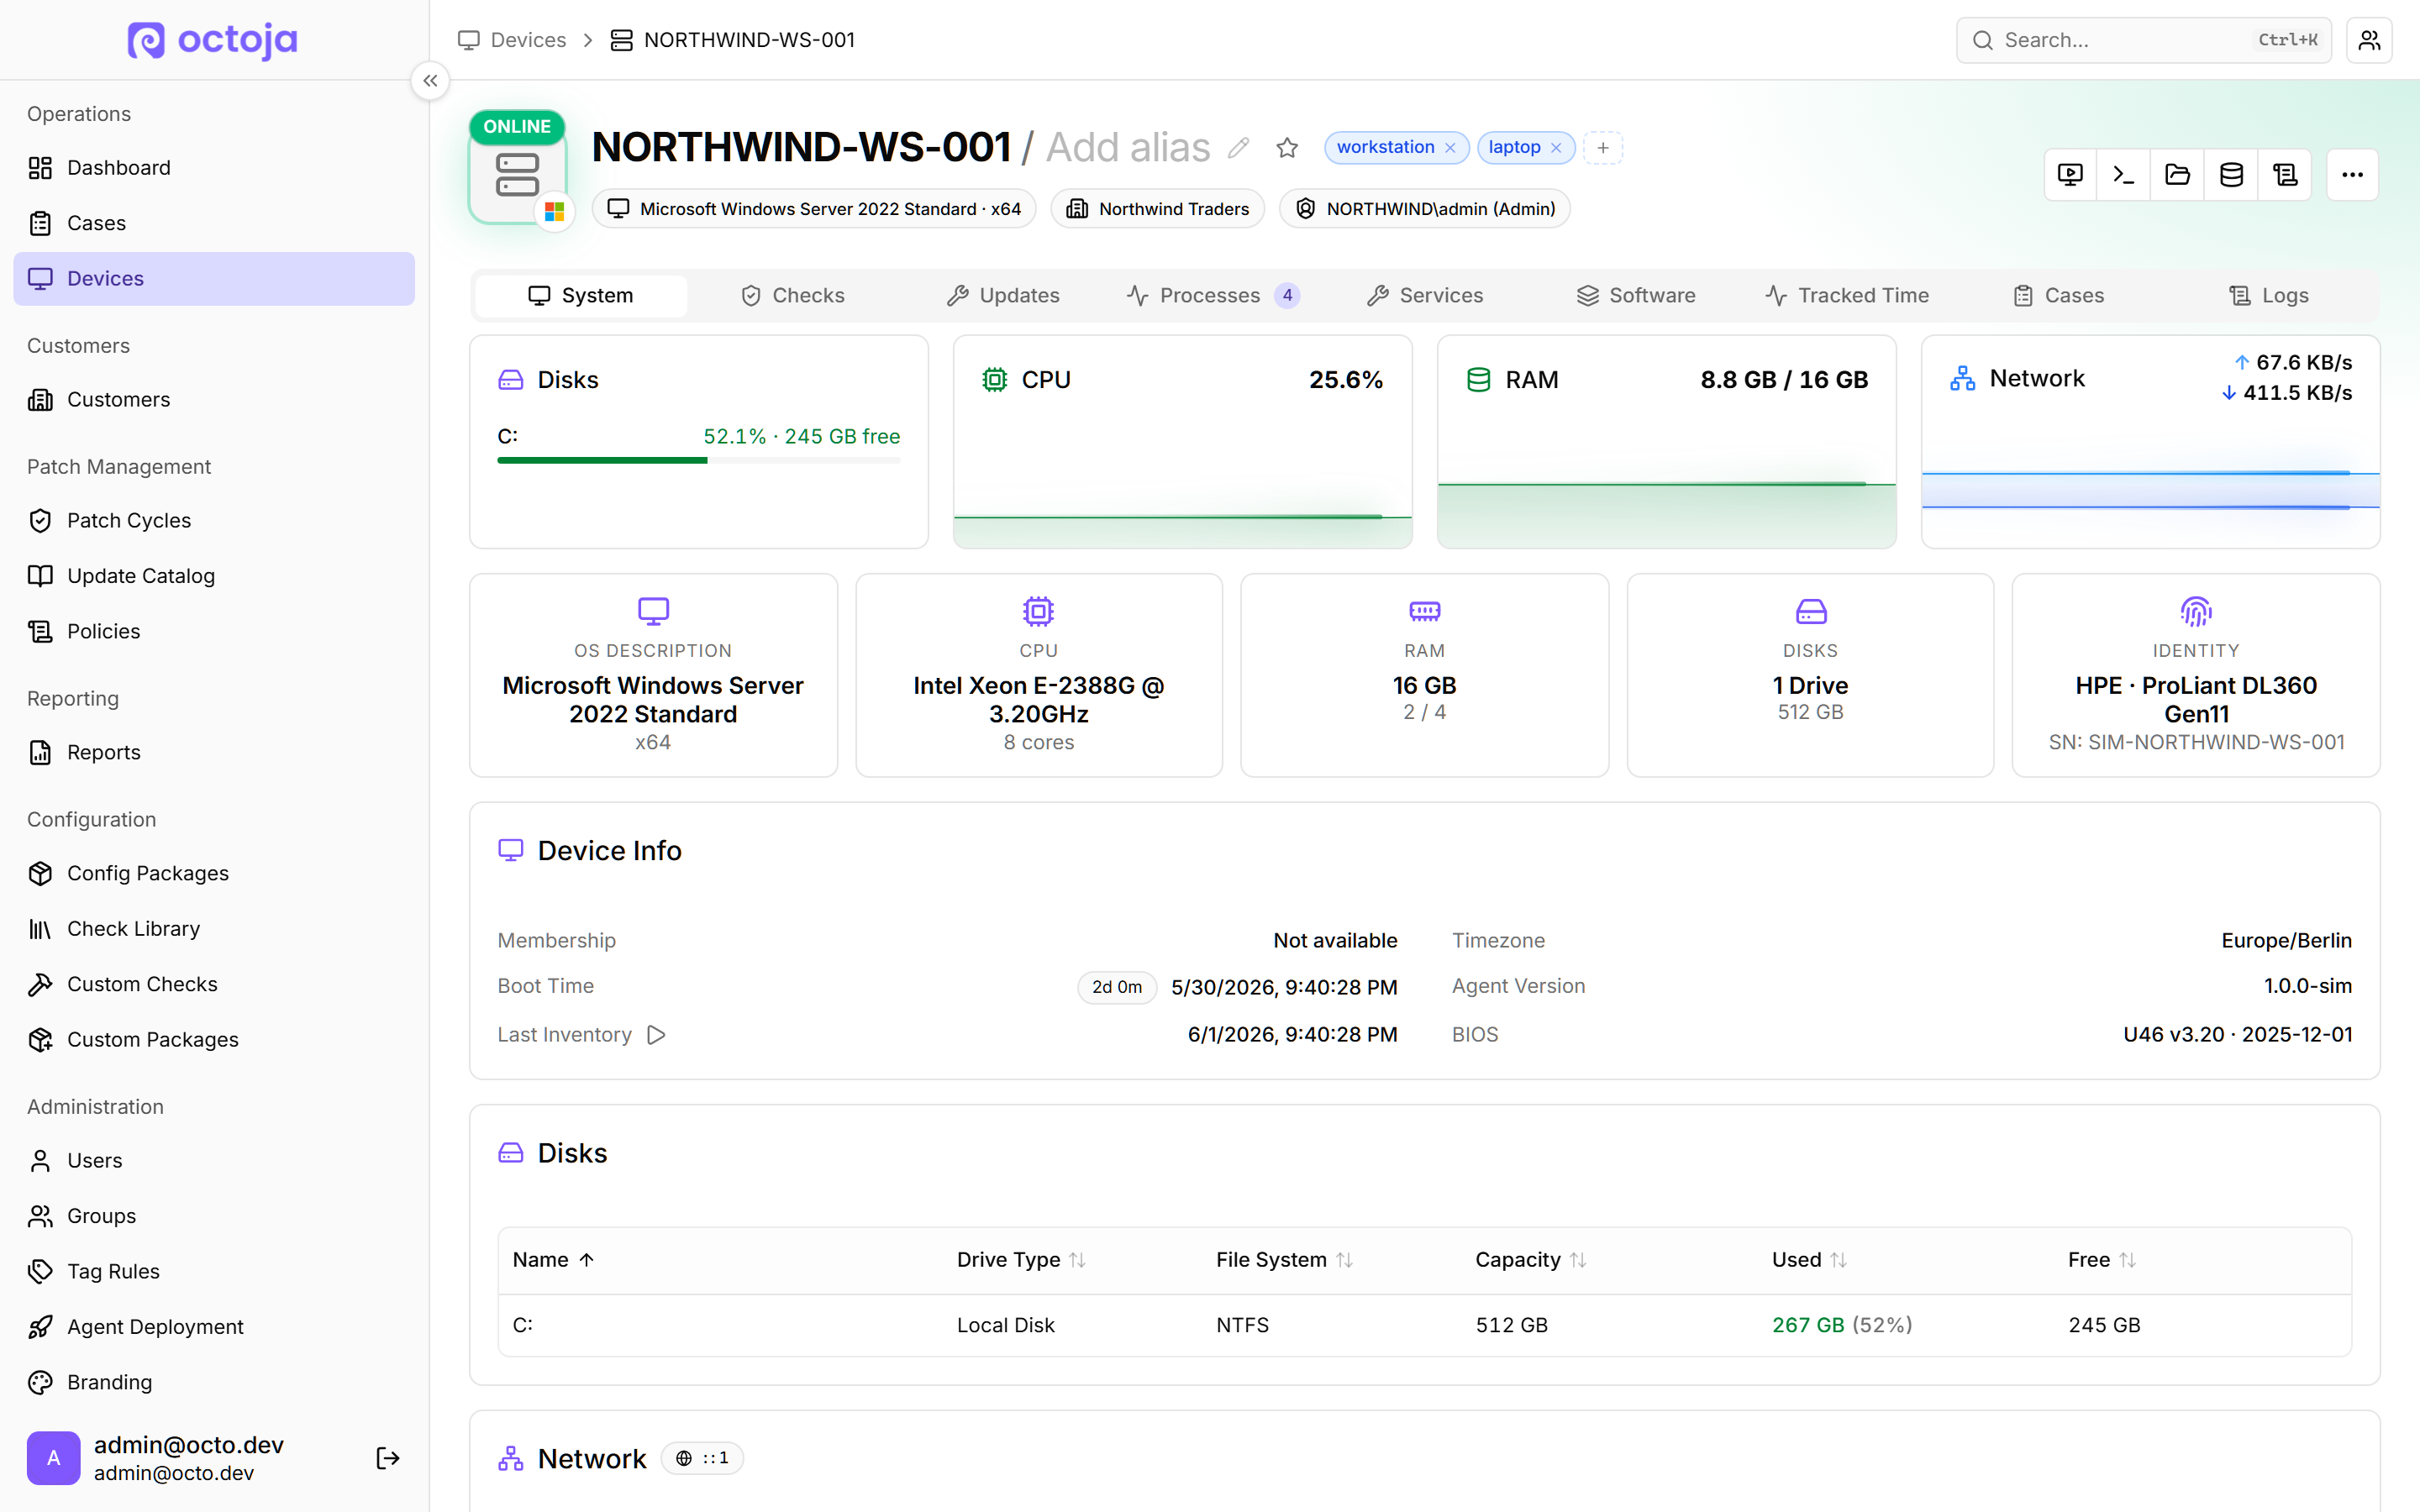Add a new tag with the plus button
The image size is (2420, 1512).
point(1603,148)
